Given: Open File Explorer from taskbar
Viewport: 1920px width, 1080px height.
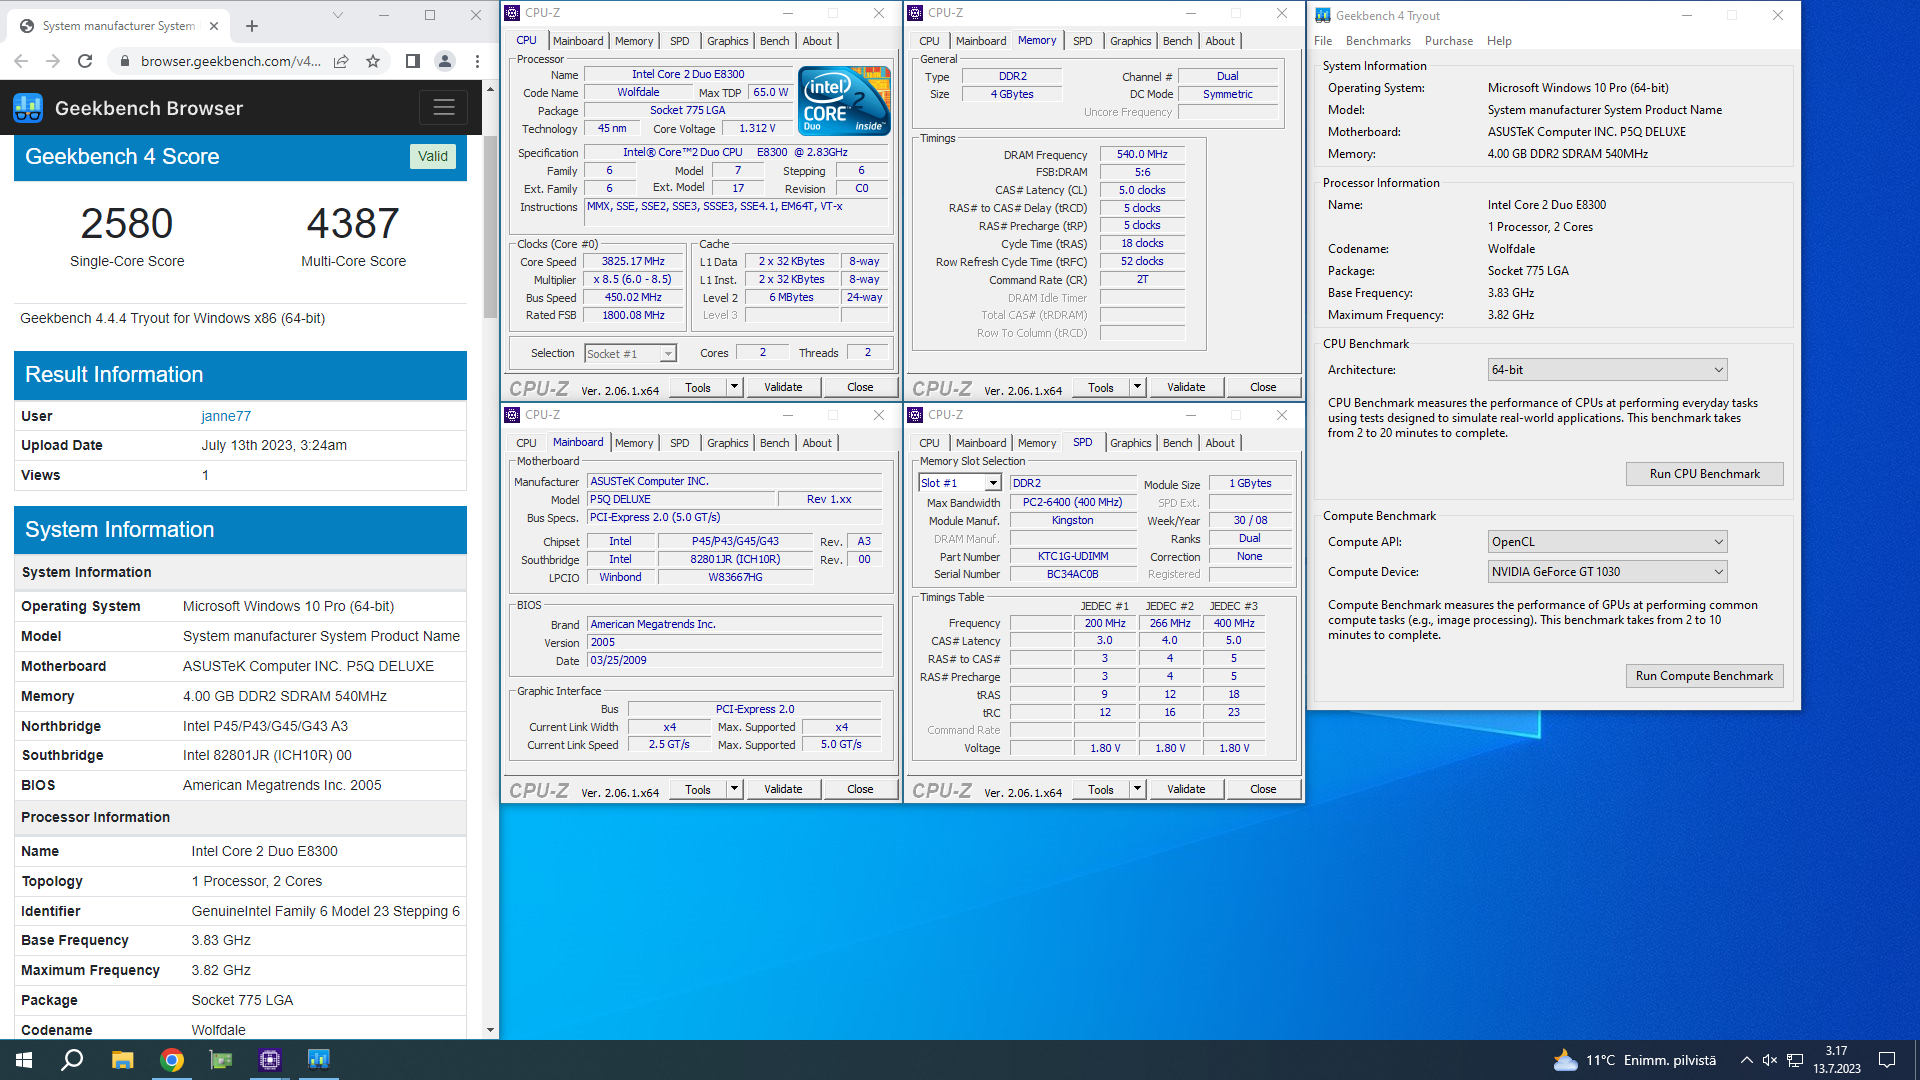Looking at the screenshot, I should click(x=122, y=1060).
